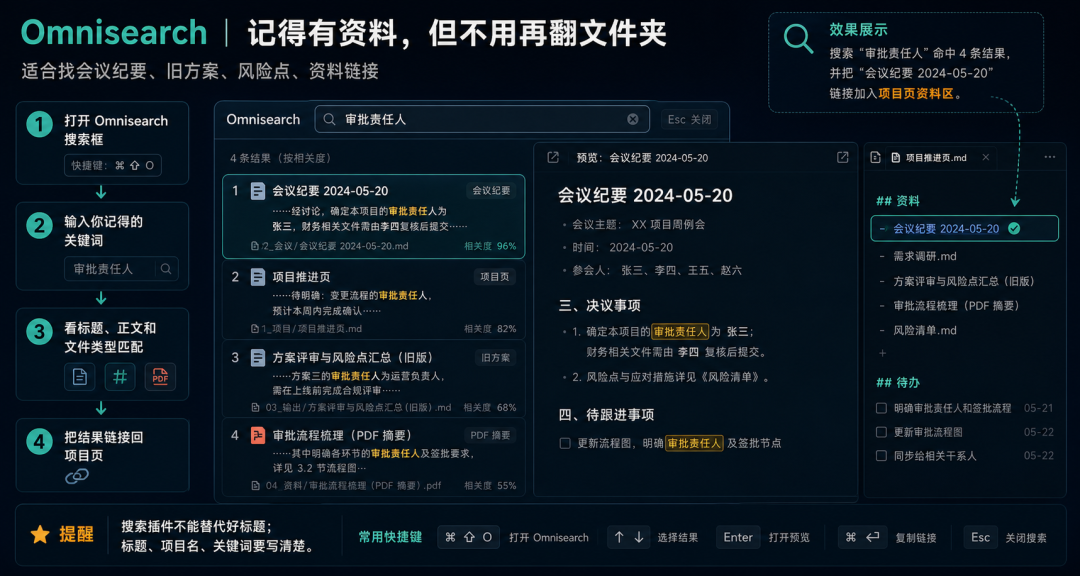Click the ⌘ return key for 复制链接
1080x576 pixels.
click(x=862, y=537)
